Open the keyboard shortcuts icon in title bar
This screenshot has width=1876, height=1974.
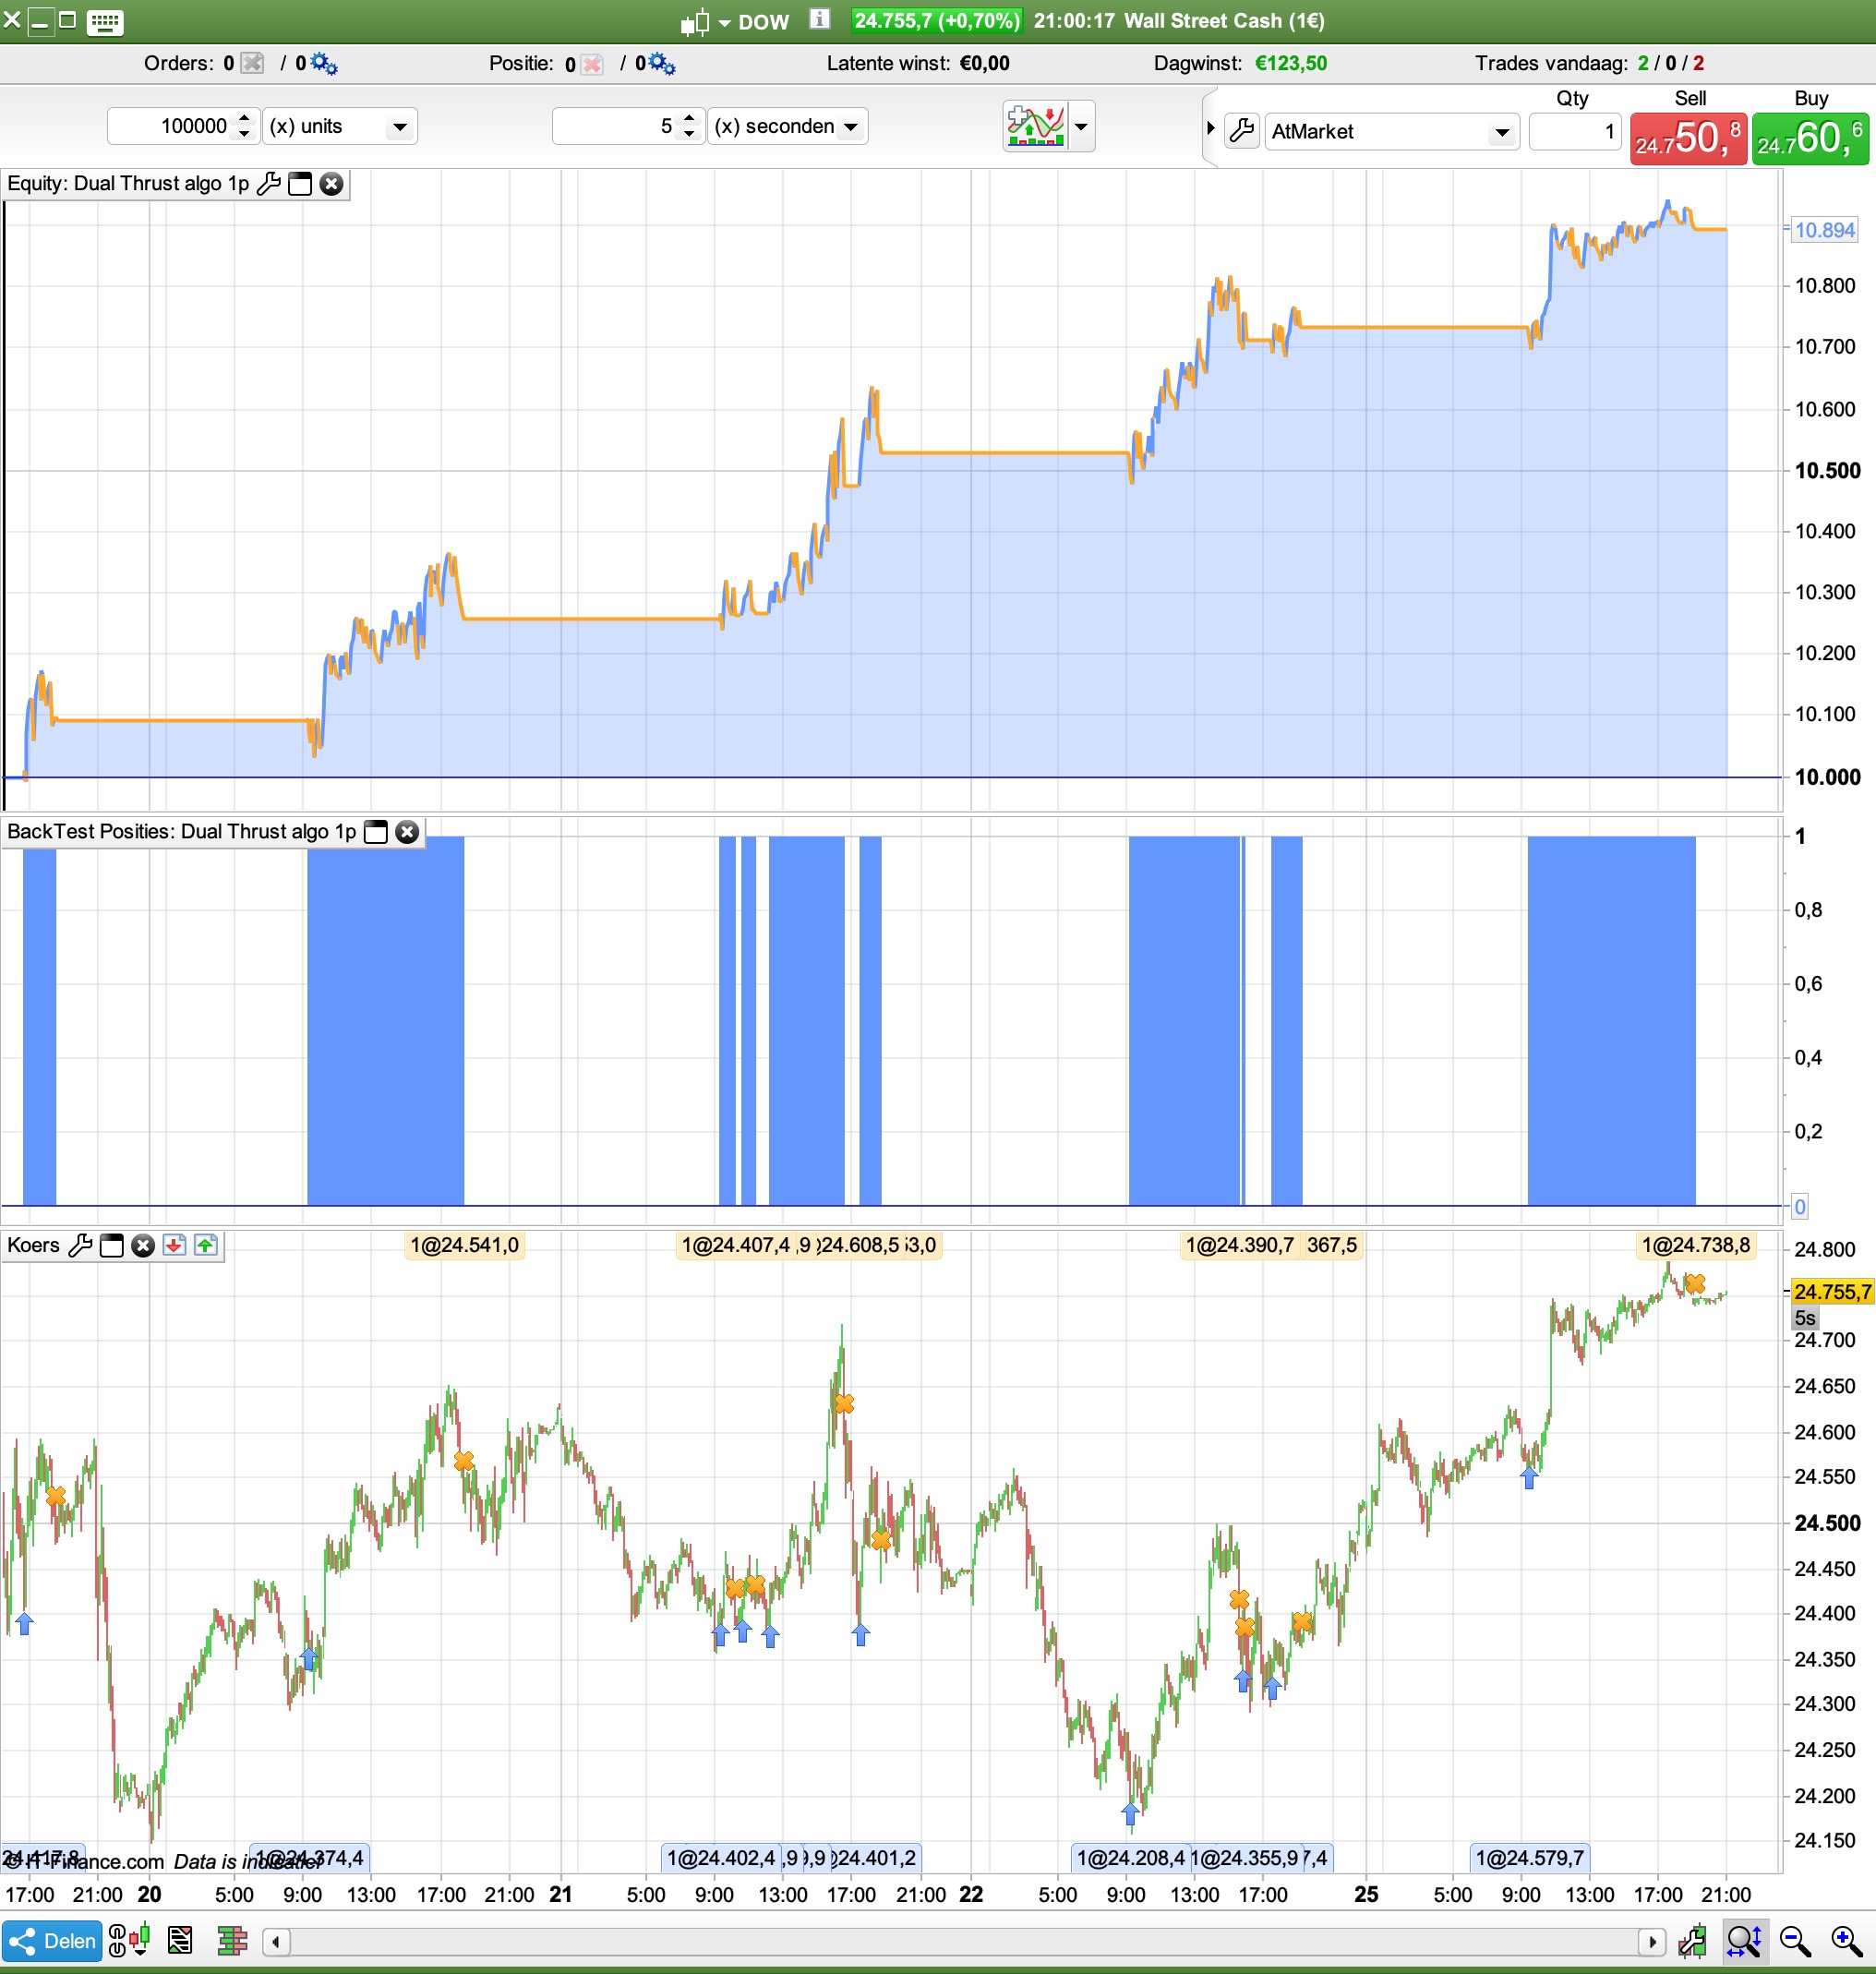(105, 21)
